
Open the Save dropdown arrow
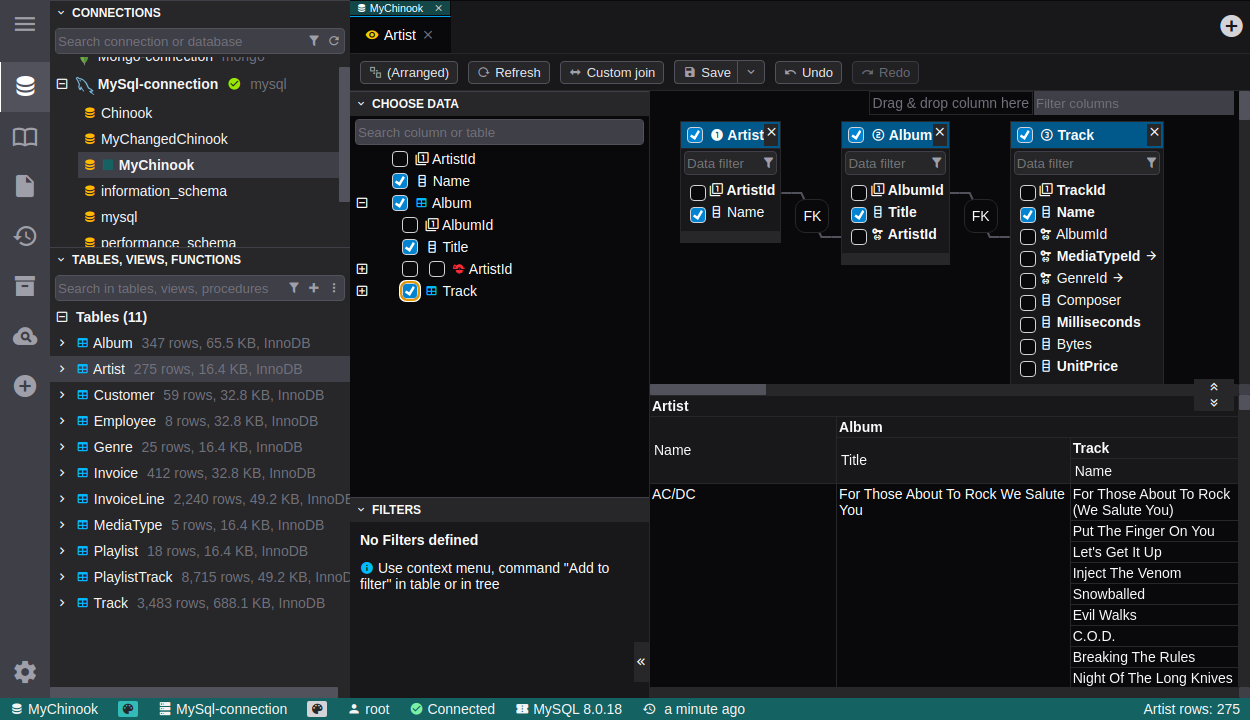tap(752, 72)
